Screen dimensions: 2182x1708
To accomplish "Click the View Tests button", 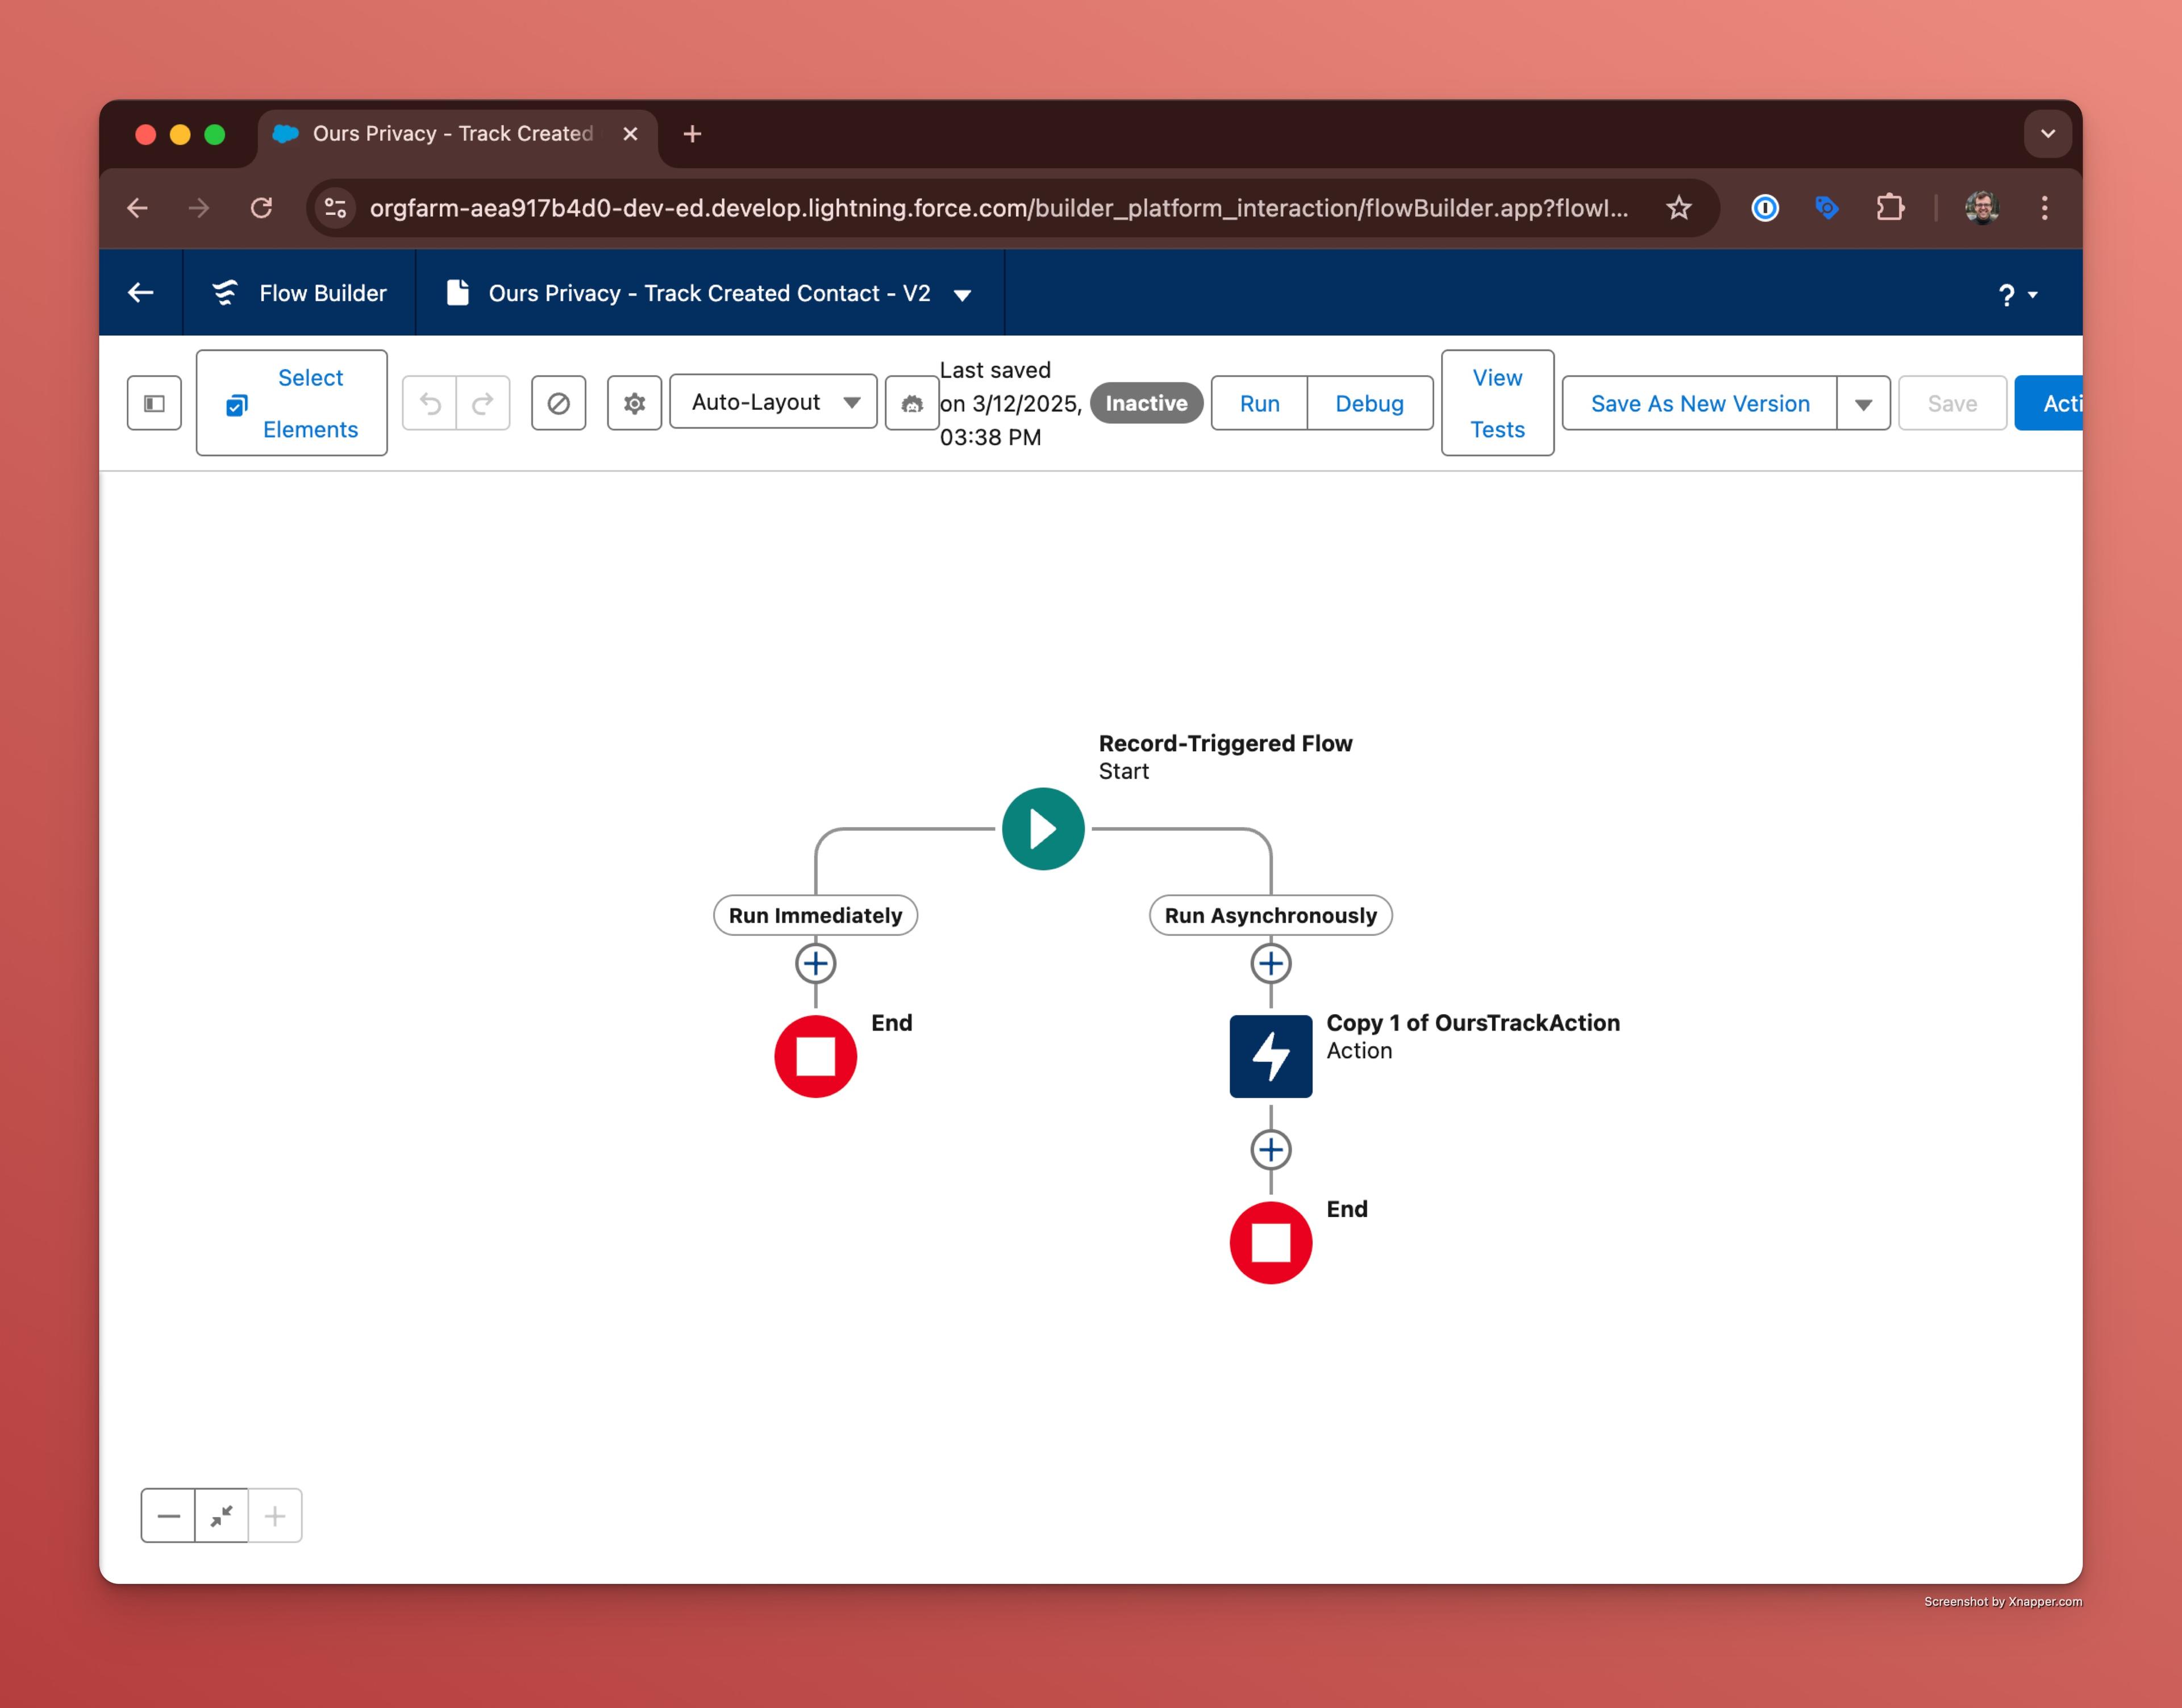I will click(1497, 403).
